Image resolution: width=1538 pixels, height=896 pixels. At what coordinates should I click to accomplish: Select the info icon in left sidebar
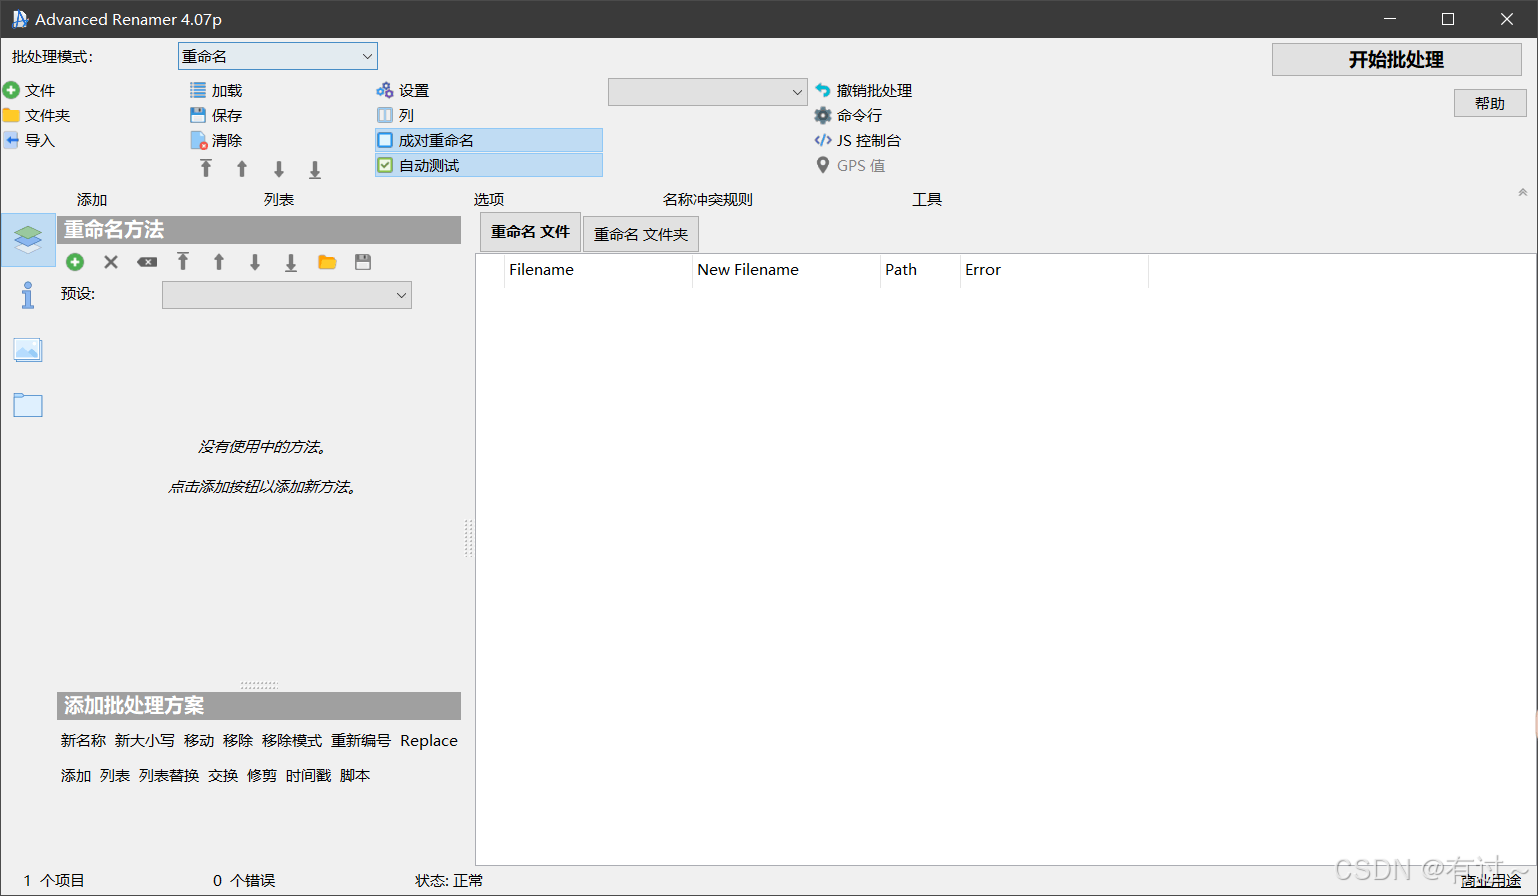tap(28, 295)
